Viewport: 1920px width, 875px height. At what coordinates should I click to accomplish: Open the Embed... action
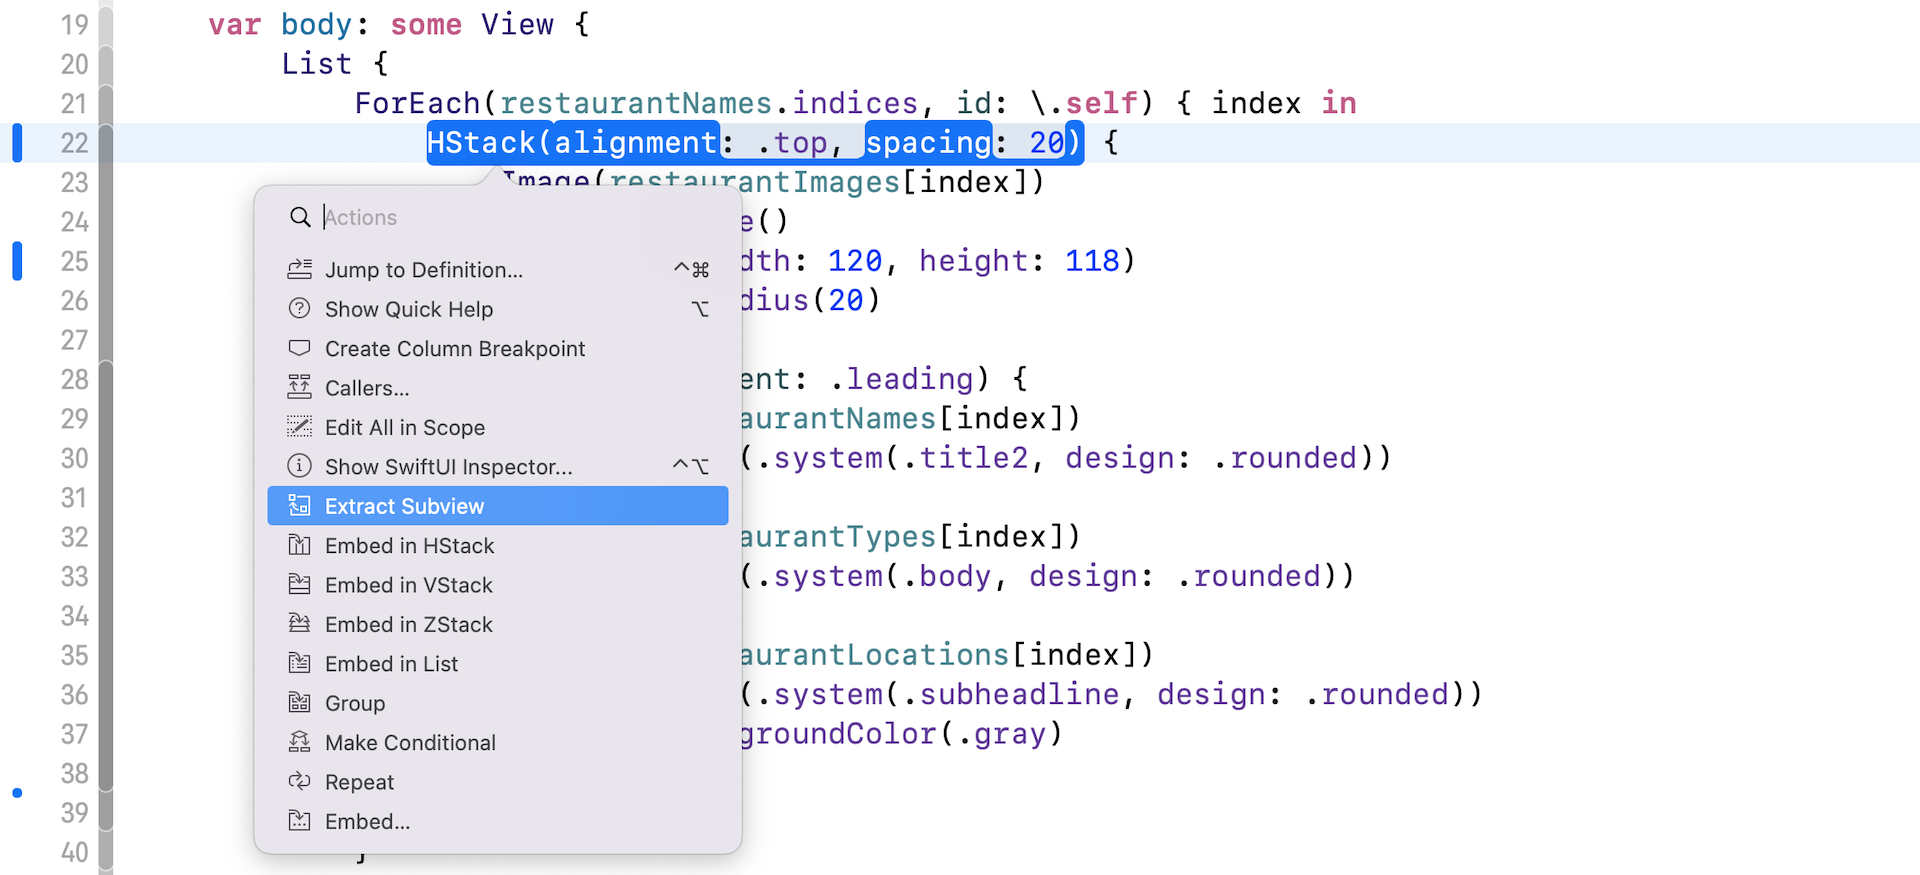[367, 822]
